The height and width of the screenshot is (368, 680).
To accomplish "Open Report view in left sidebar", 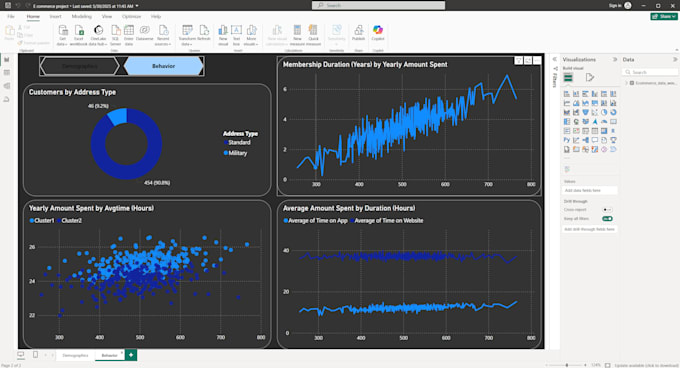I will click(7, 59).
